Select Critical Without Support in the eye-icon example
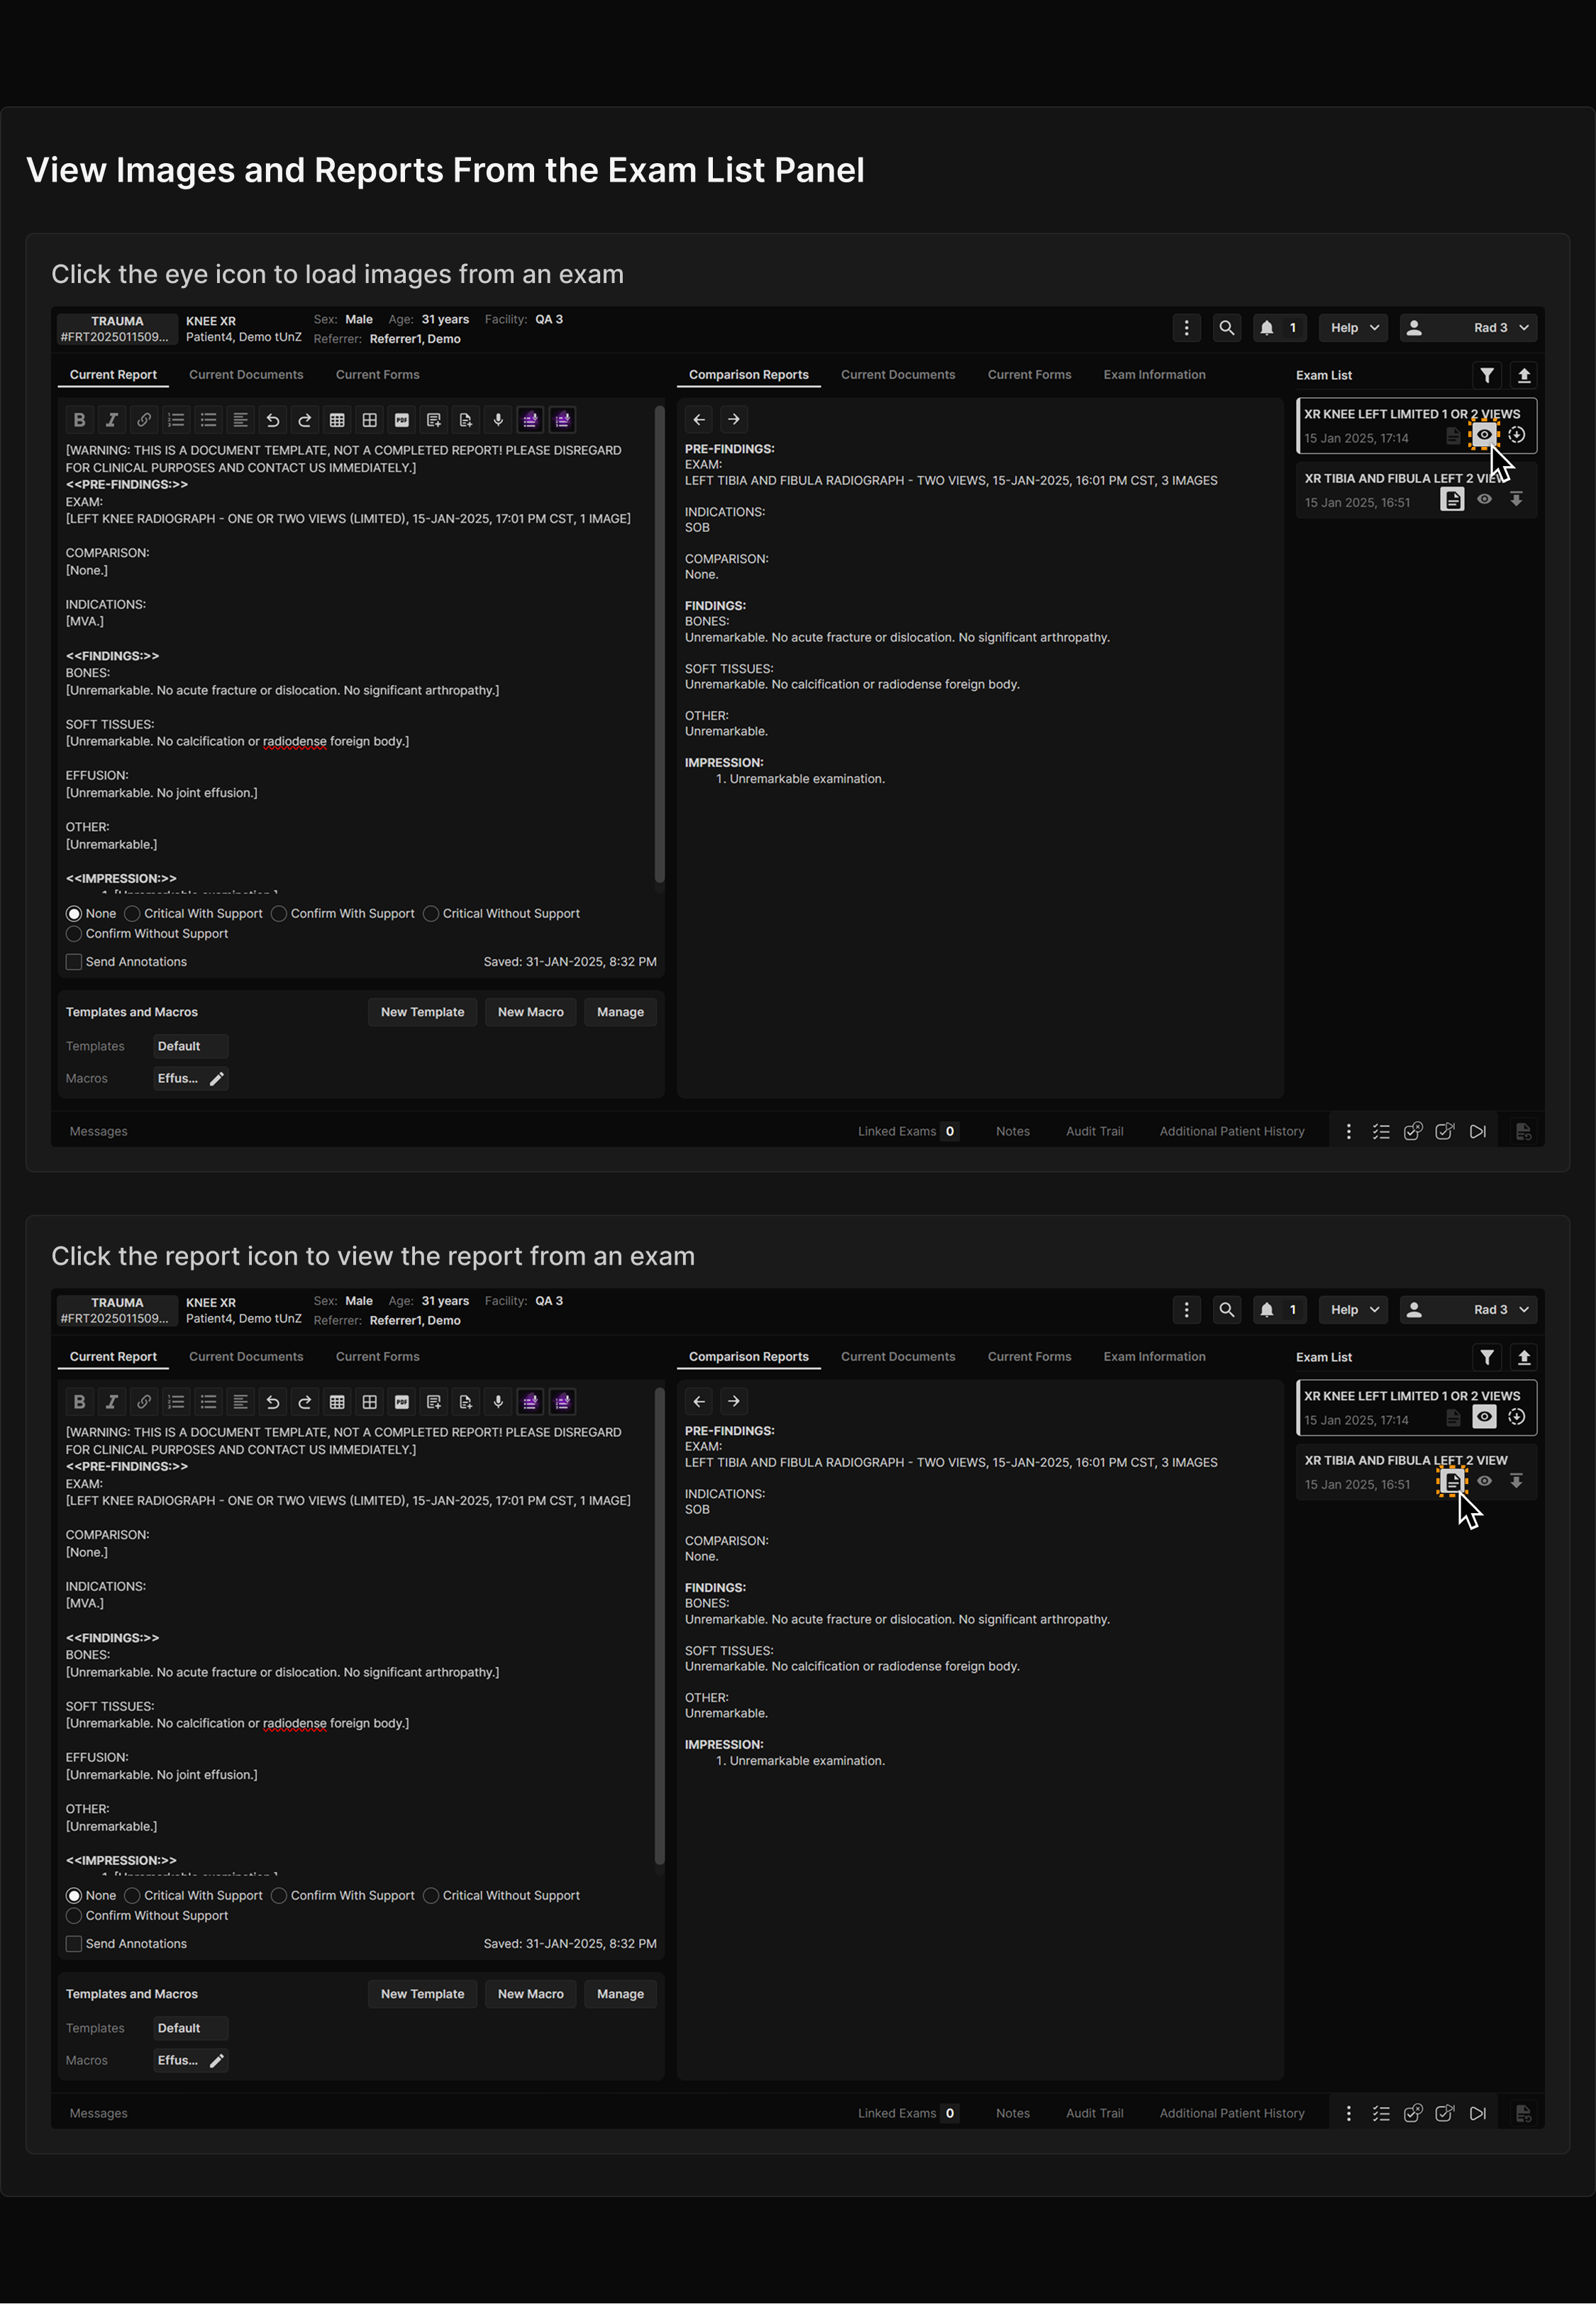The height and width of the screenshot is (2304, 1596). click(x=431, y=914)
